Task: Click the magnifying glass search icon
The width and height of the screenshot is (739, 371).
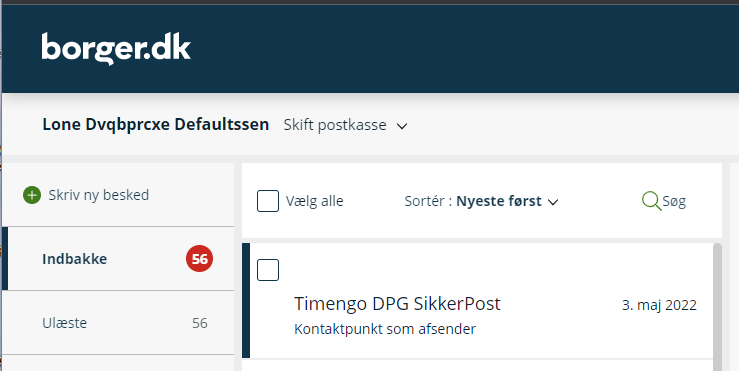Action: [x=651, y=201]
